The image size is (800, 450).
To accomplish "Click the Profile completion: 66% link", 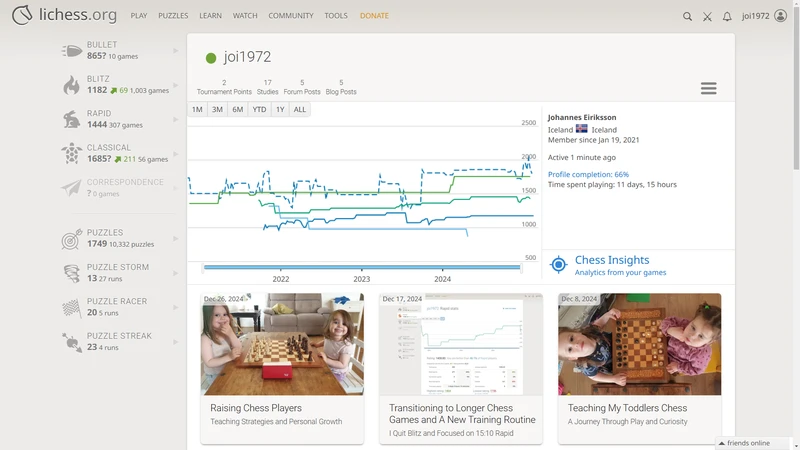I will (x=588, y=174).
